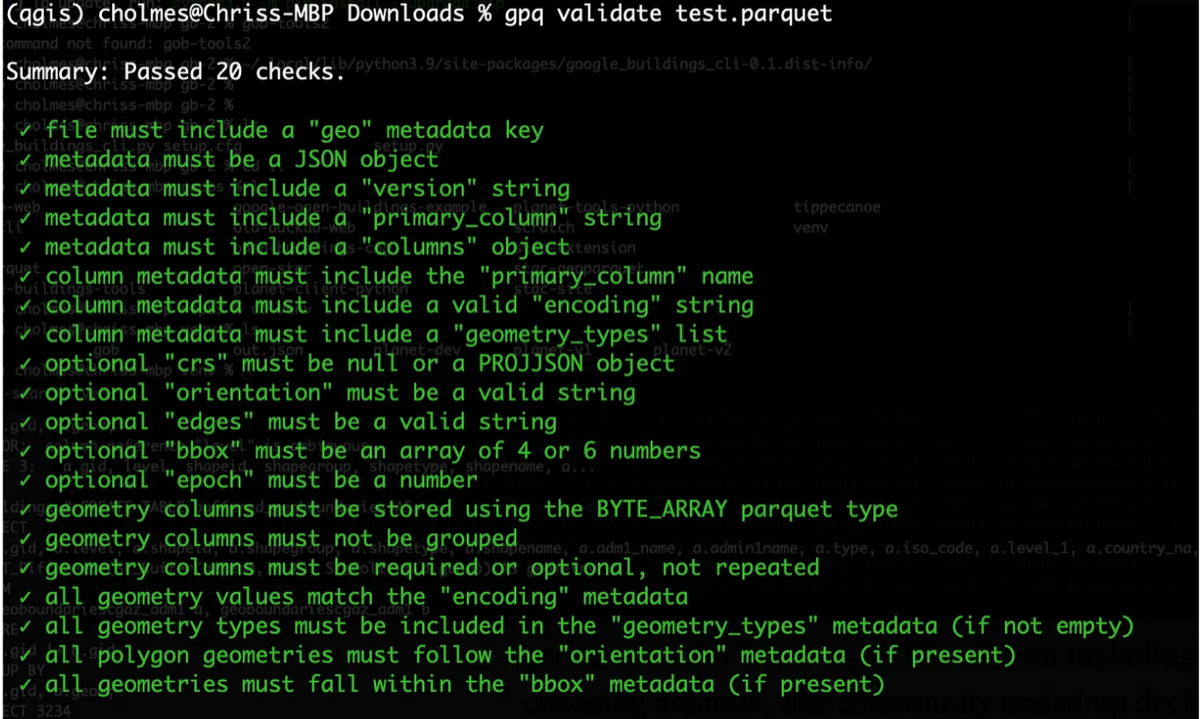This screenshot has width=1200, height=719.
Task: Click the "Summary: Passed 20 checks." line
Action: tap(175, 72)
